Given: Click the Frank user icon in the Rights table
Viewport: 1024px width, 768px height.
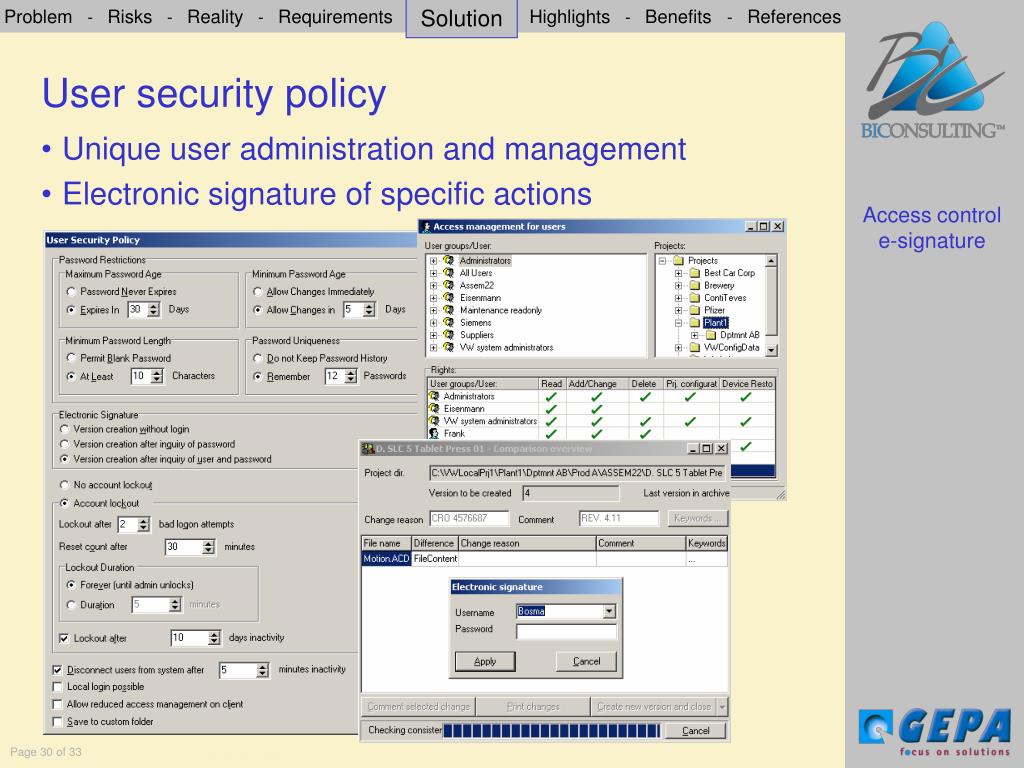Looking at the screenshot, I should (434, 434).
